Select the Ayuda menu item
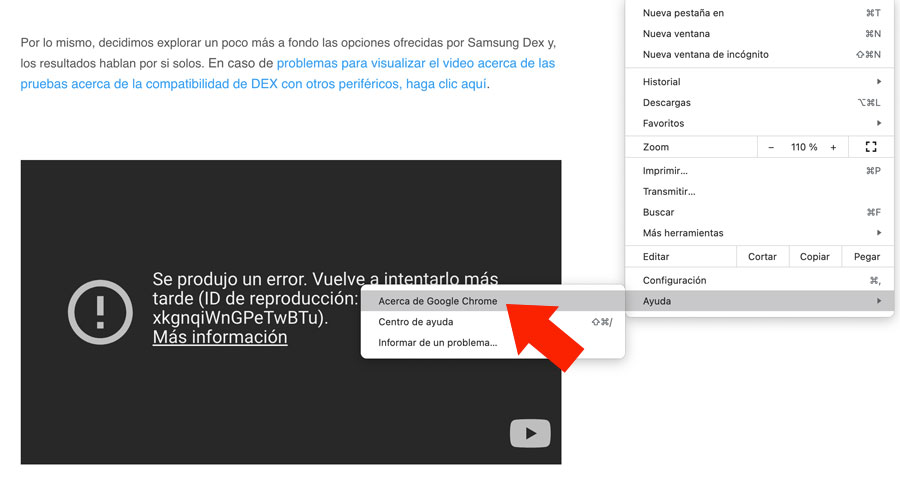900x483 pixels. coord(759,301)
